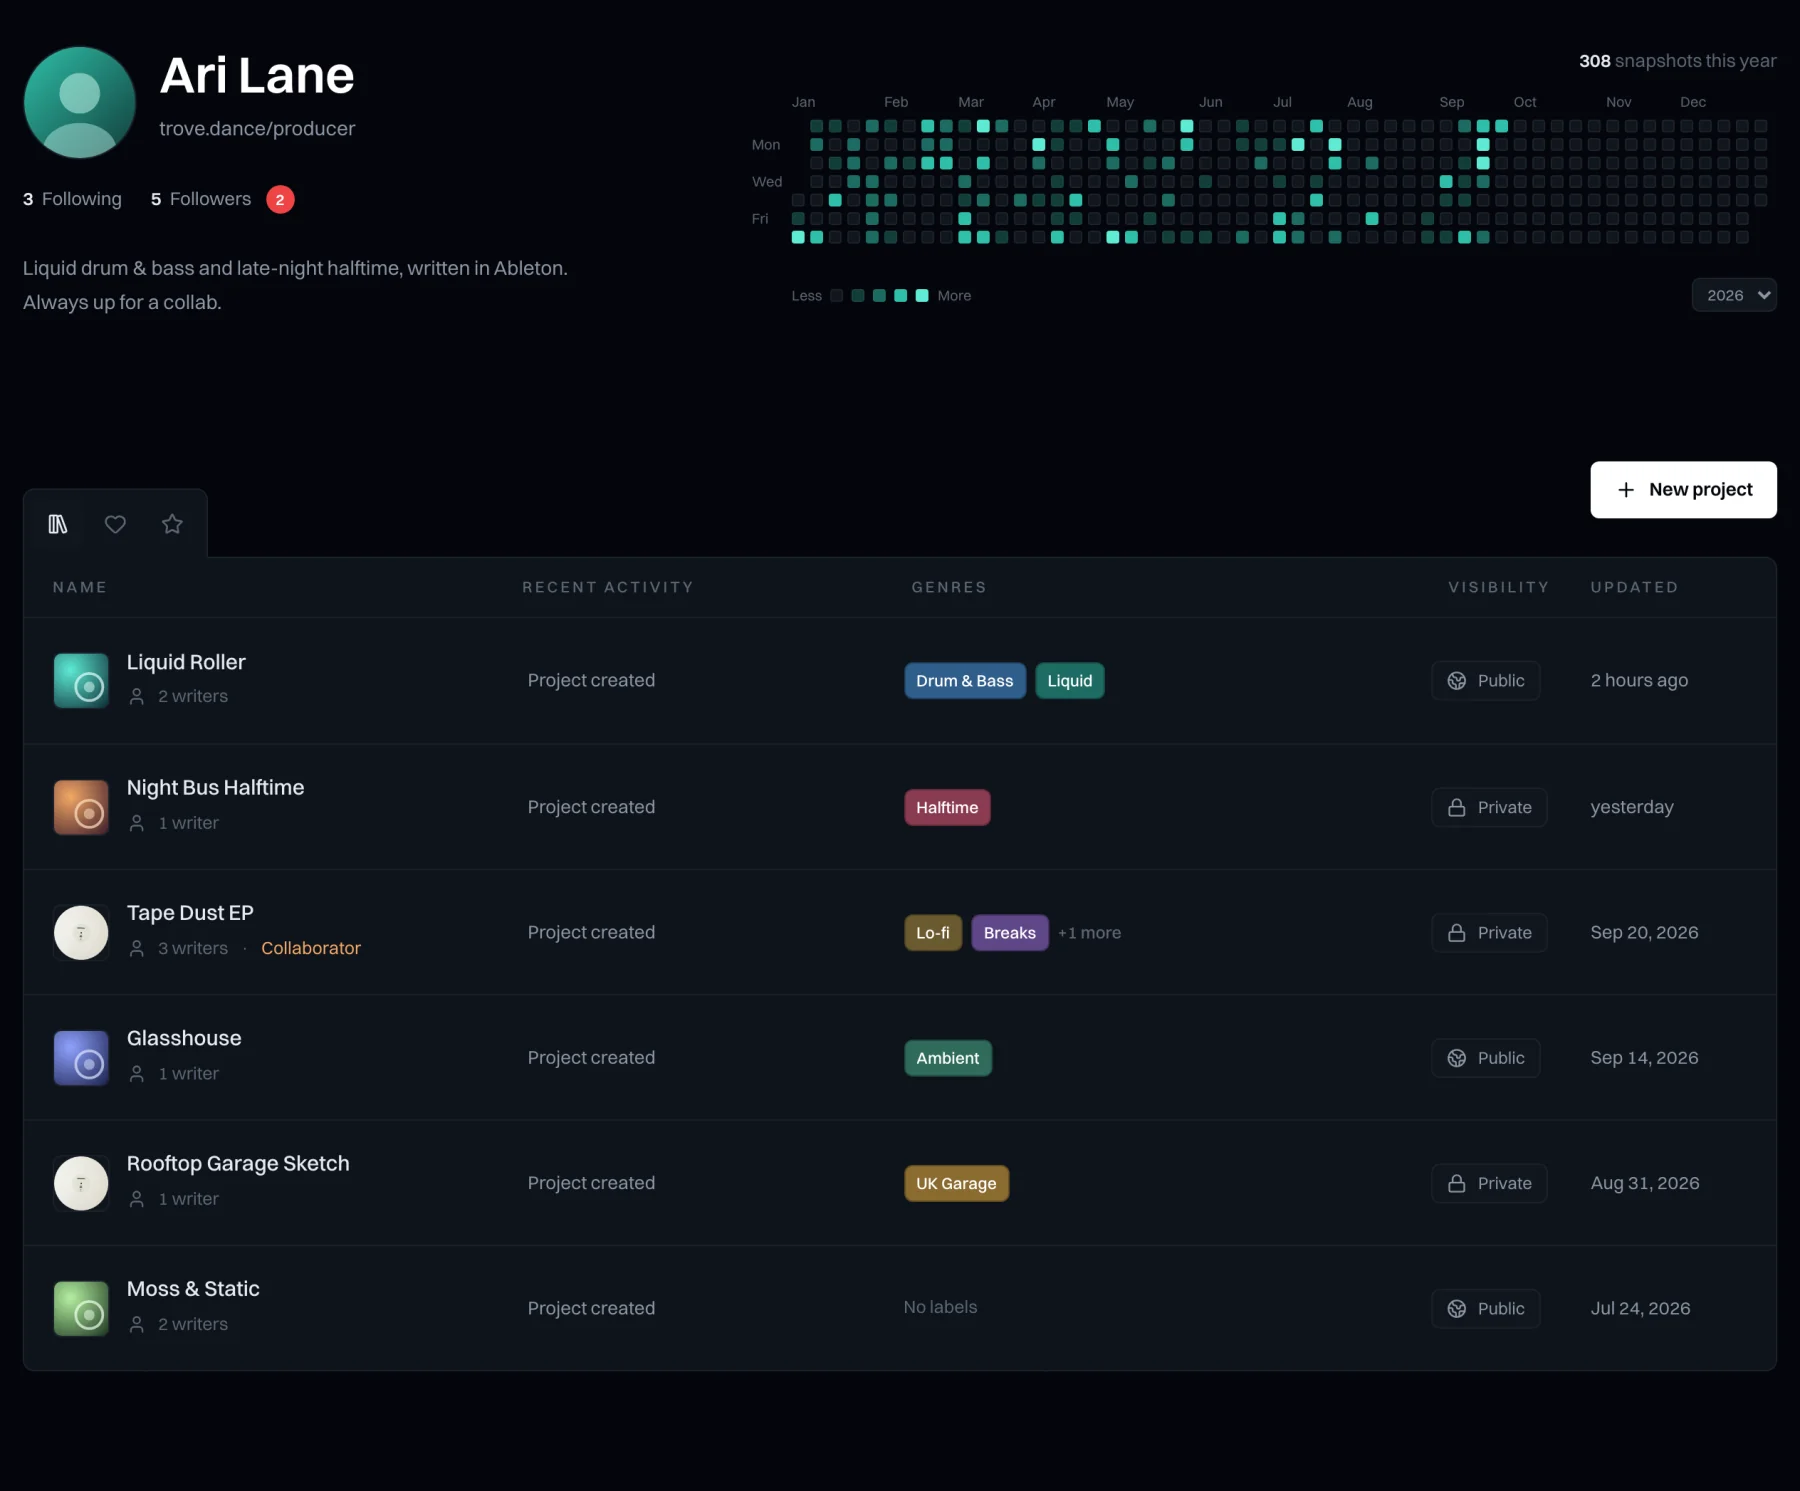The width and height of the screenshot is (1800, 1491).
Task: Select the Halftime genre tag
Action: point(947,808)
